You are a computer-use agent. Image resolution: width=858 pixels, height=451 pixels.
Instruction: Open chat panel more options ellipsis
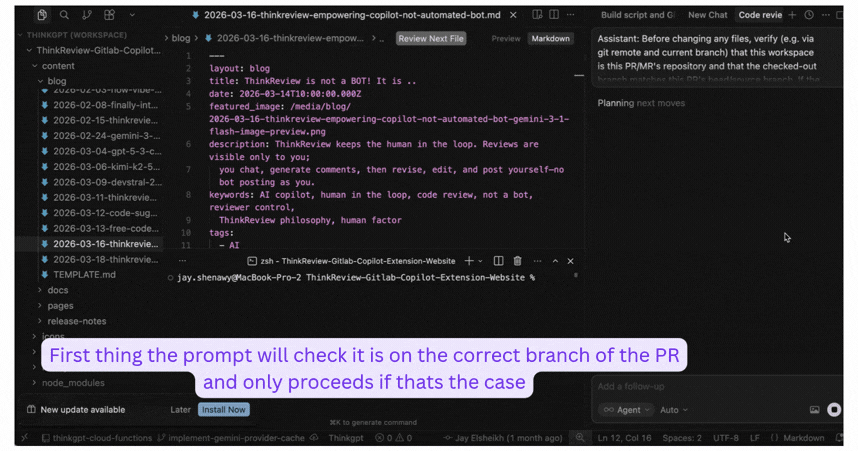coord(826,15)
